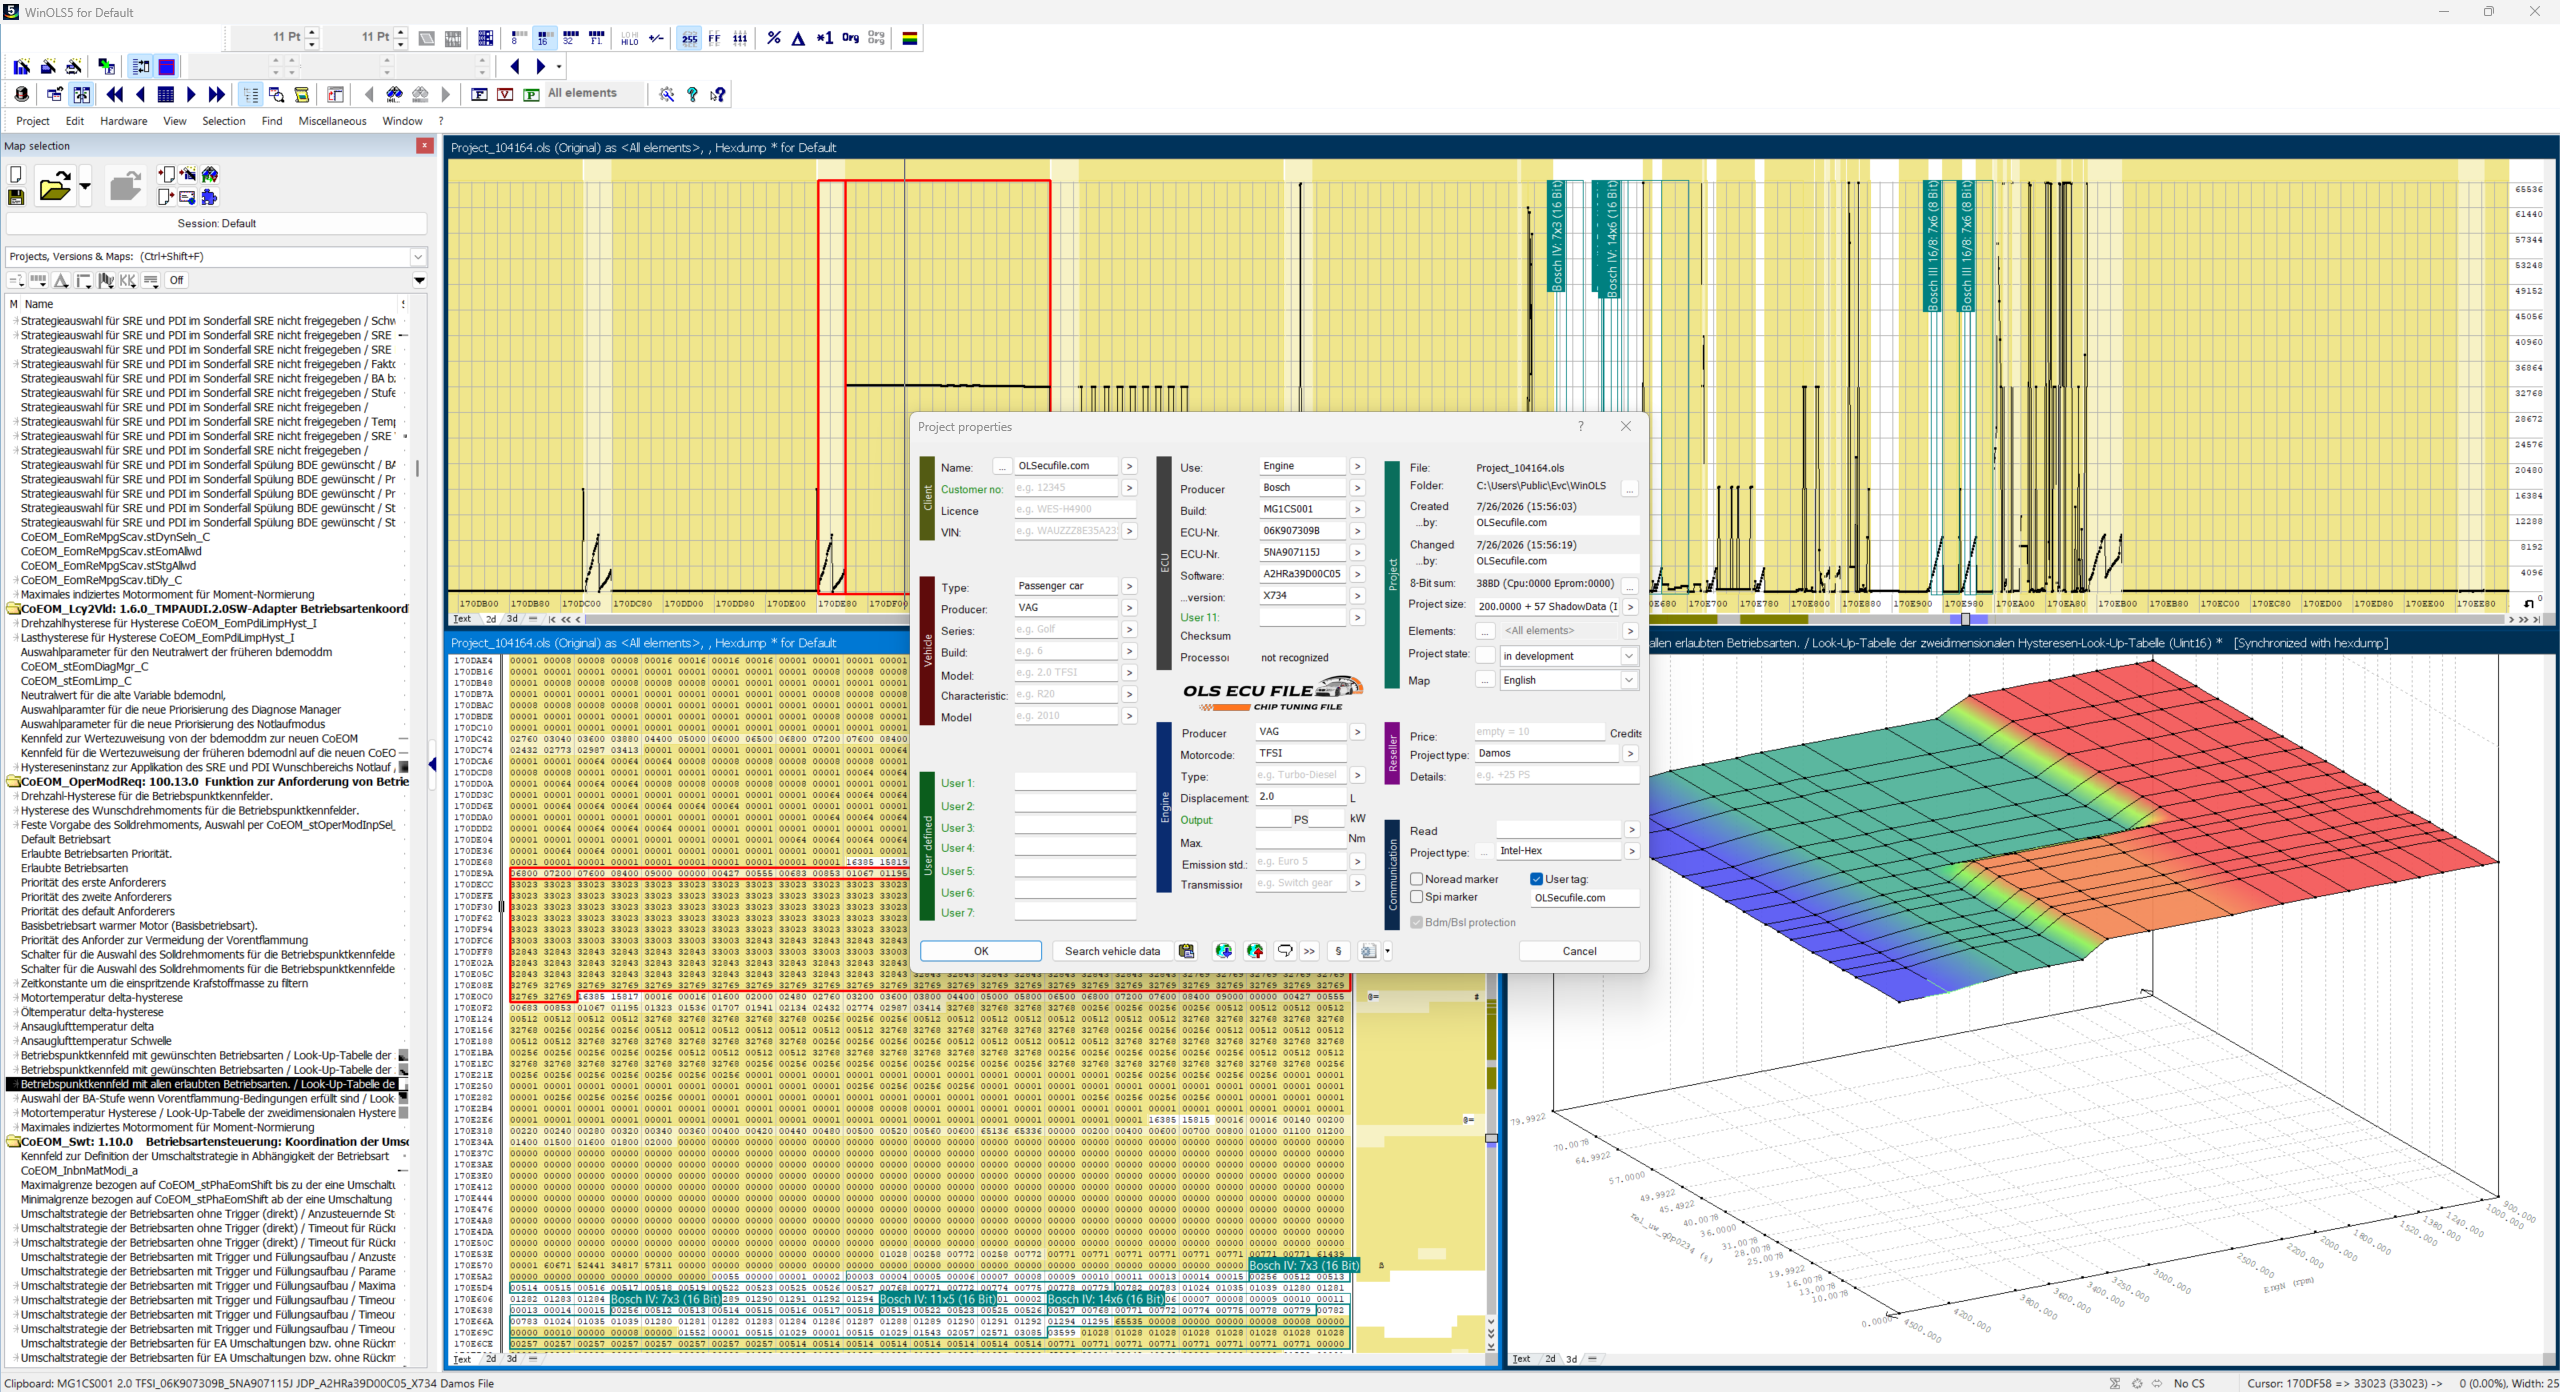
Task: Open the Hardware menu
Action: click(x=124, y=121)
